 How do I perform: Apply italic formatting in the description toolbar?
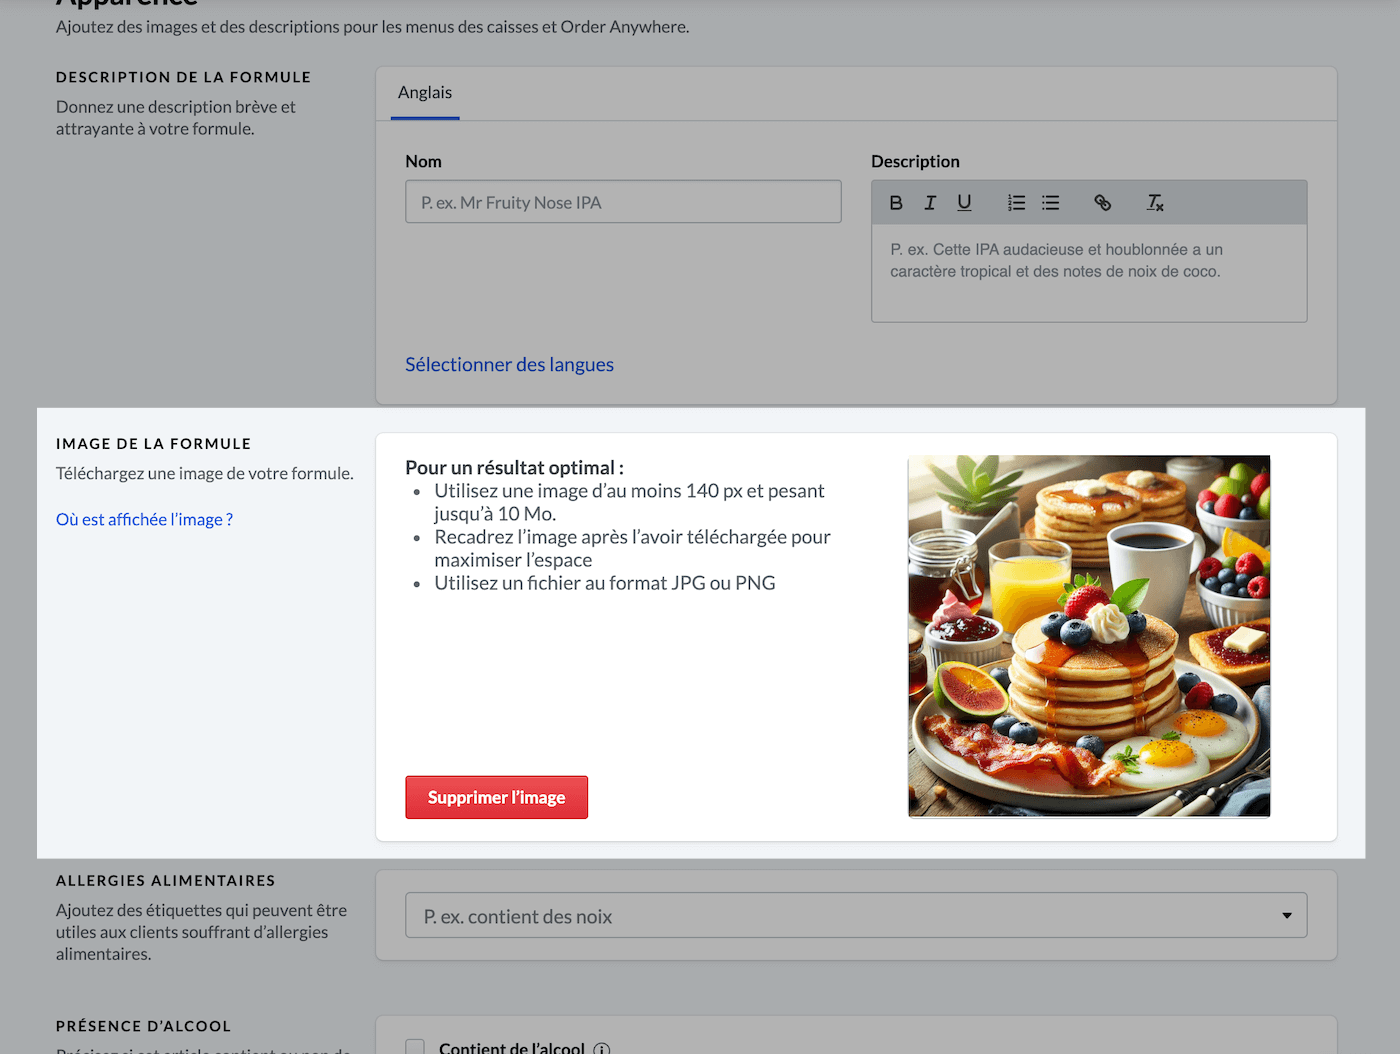(x=930, y=203)
